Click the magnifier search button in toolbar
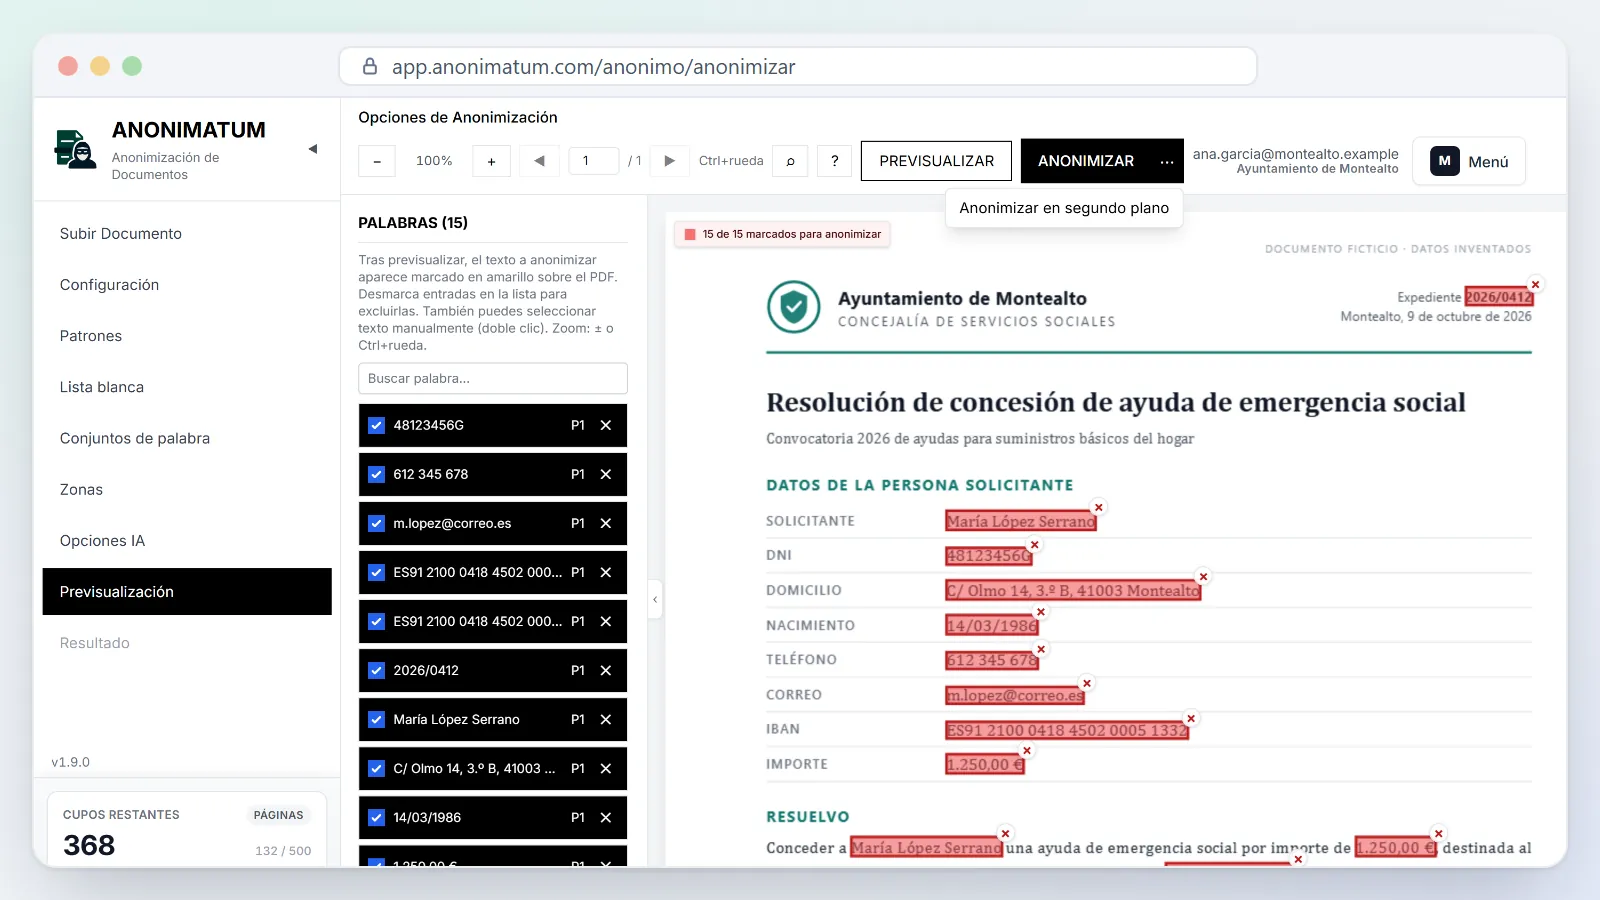 (x=790, y=161)
